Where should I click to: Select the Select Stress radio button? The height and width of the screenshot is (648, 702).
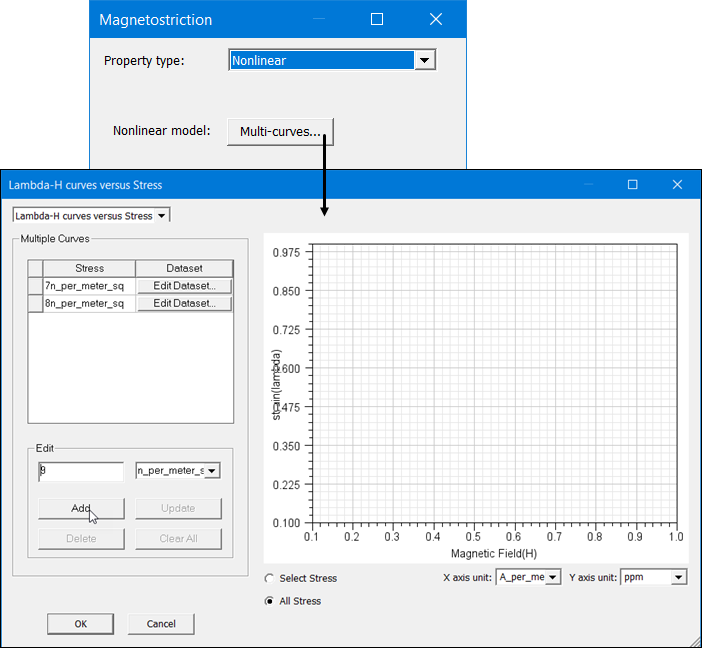coord(270,578)
